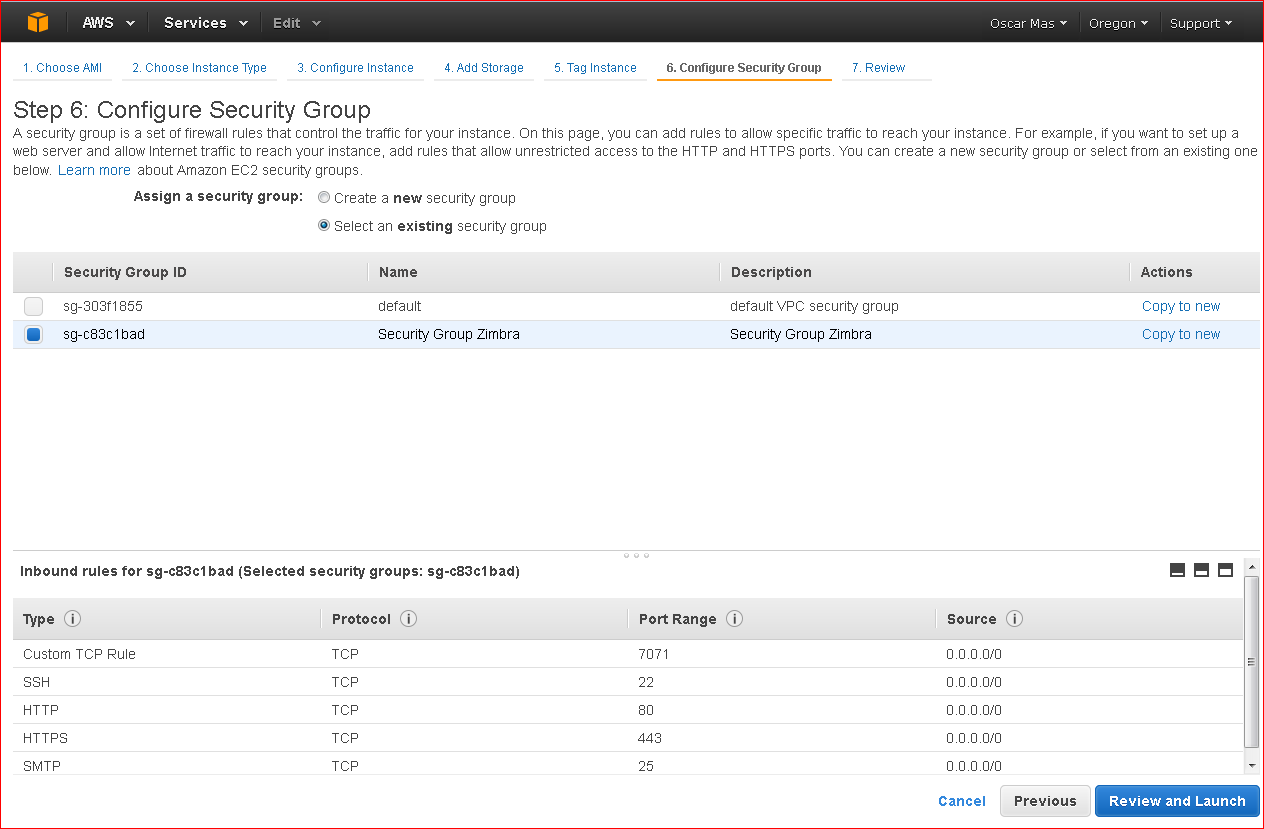1264x829 pixels.
Task: Maximize the inbound rules panel
Action: pos(1225,570)
